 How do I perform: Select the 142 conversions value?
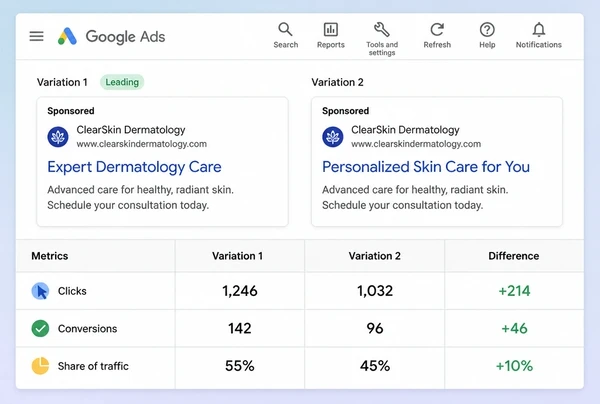click(240, 328)
